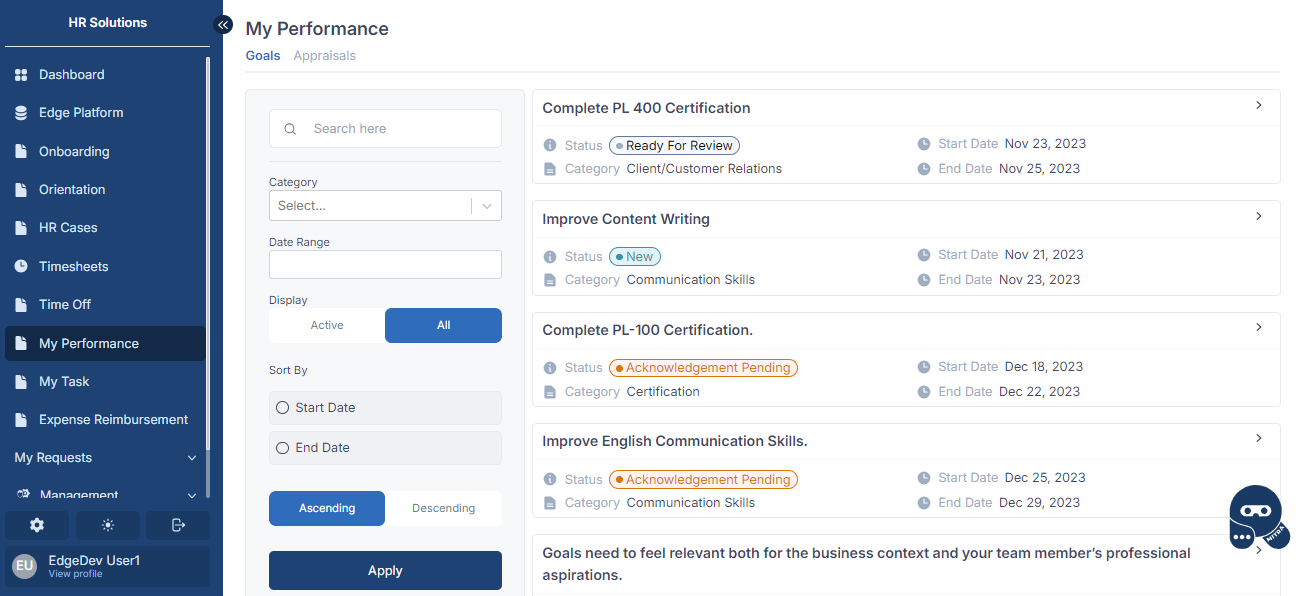The width and height of the screenshot is (1298, 596).
Task: Set sort order to Descending
Action: click(x=443, y=508)
